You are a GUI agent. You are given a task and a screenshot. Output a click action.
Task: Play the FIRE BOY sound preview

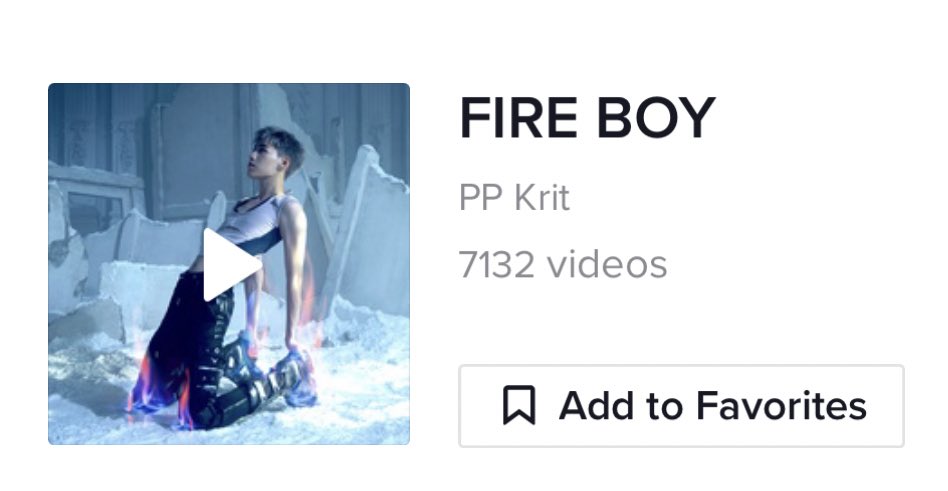pos(232,265)
